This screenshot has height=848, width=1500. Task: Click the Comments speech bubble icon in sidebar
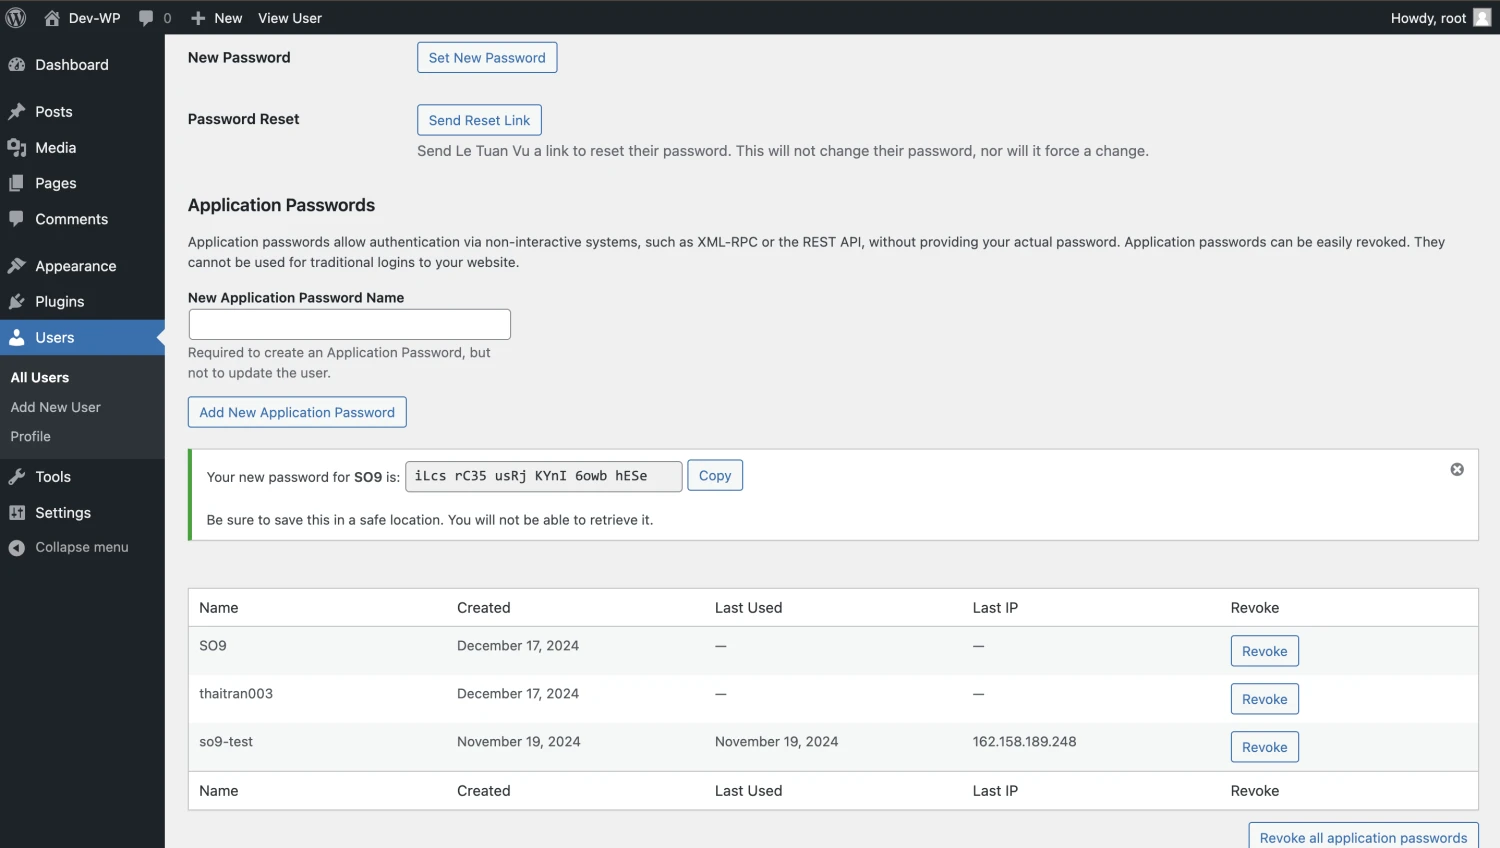point(17,219)
